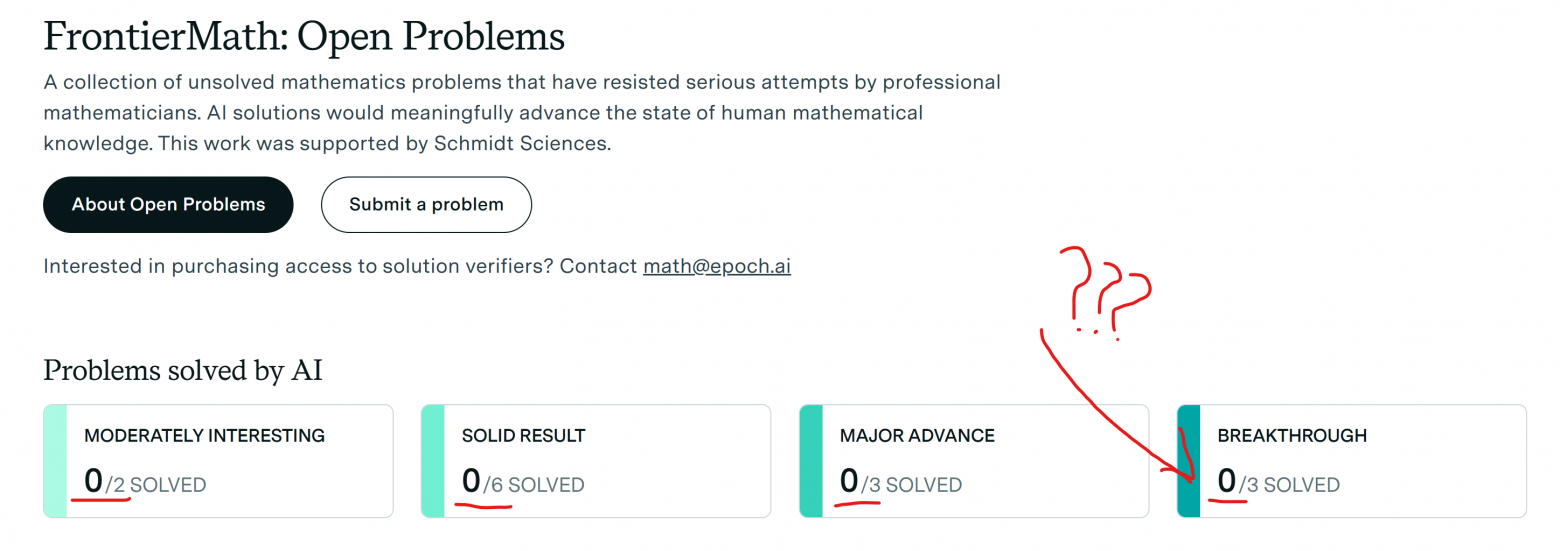This screenshot has width=1560, height=551.
Task: Click the 0/3 SOLVED count under Major Advance
Action: (x=900, y=484)
